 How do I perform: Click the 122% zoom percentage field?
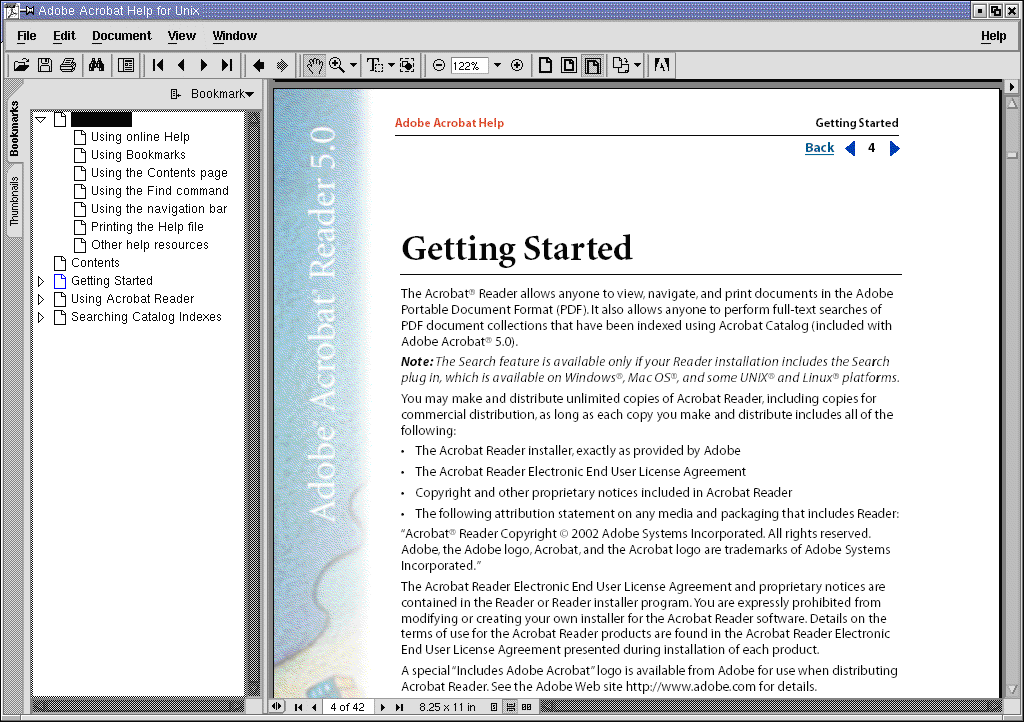pyautogui.click(x=469, y=66)
